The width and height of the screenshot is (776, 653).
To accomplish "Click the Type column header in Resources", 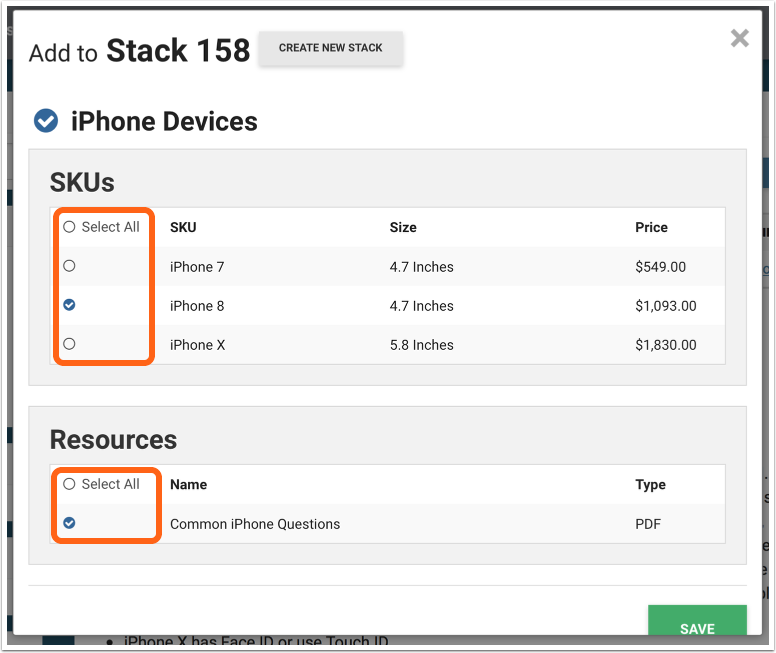I will pos(650,485).
